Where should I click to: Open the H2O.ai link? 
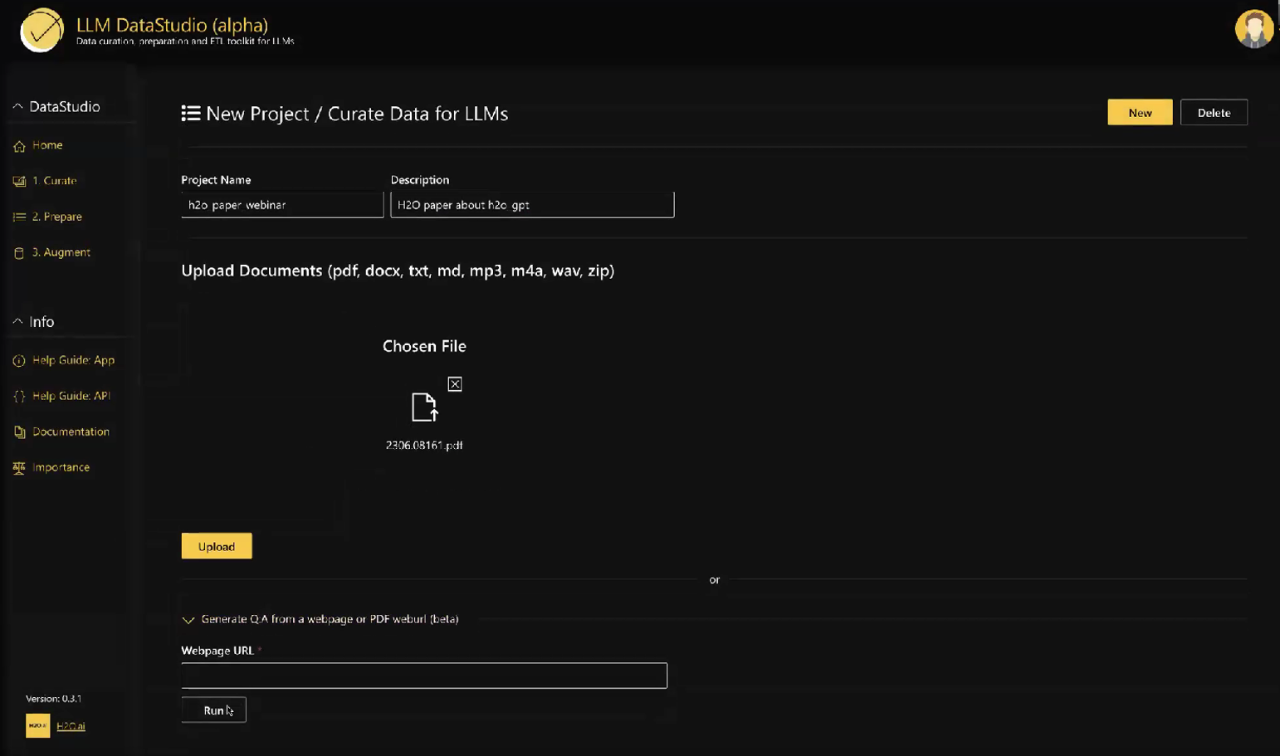70,726
